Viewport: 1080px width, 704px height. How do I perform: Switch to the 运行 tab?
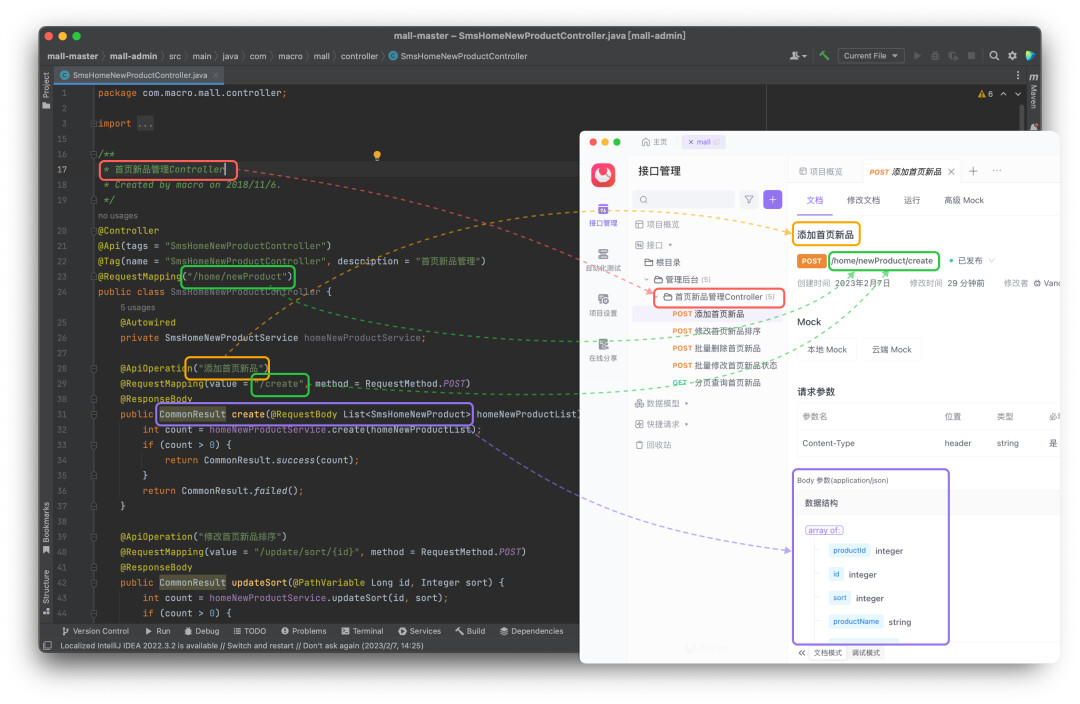[911, 200]
